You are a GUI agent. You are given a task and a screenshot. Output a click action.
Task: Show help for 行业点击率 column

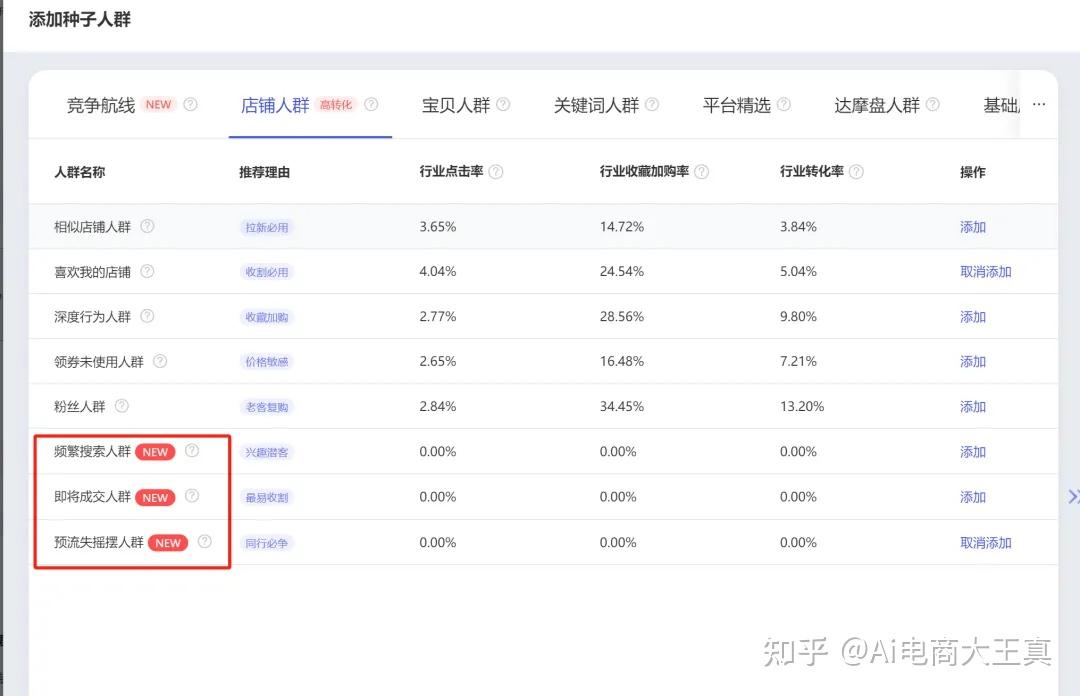point(496,172)
